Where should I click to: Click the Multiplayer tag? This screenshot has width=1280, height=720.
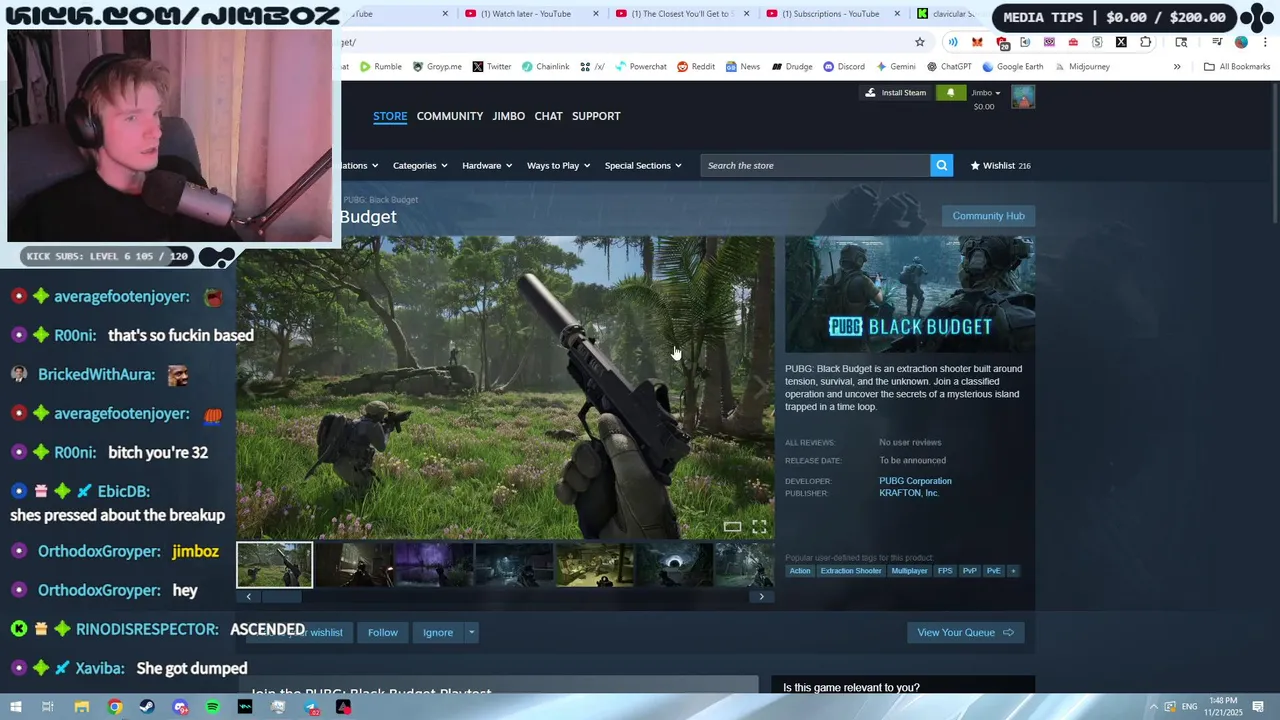coord(909,571)
